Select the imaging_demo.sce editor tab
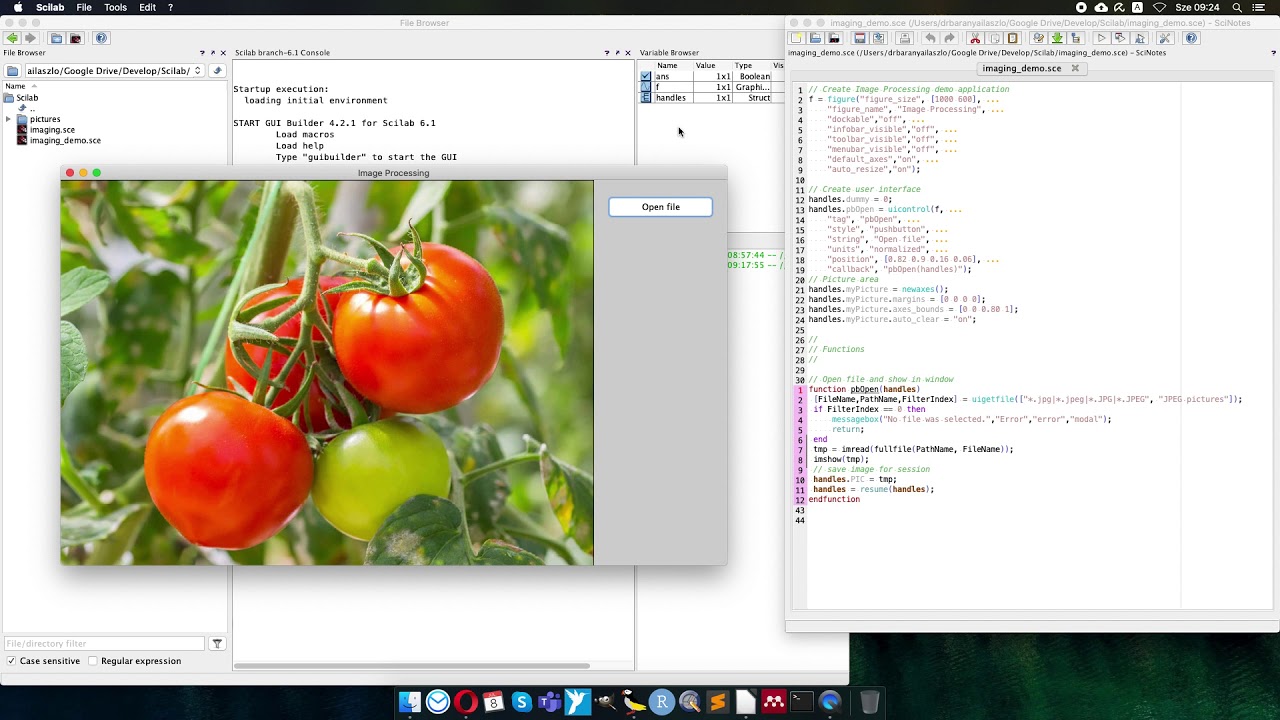Image resolution: width=1280 pixels, height=720 pixels. [1021, 68]
